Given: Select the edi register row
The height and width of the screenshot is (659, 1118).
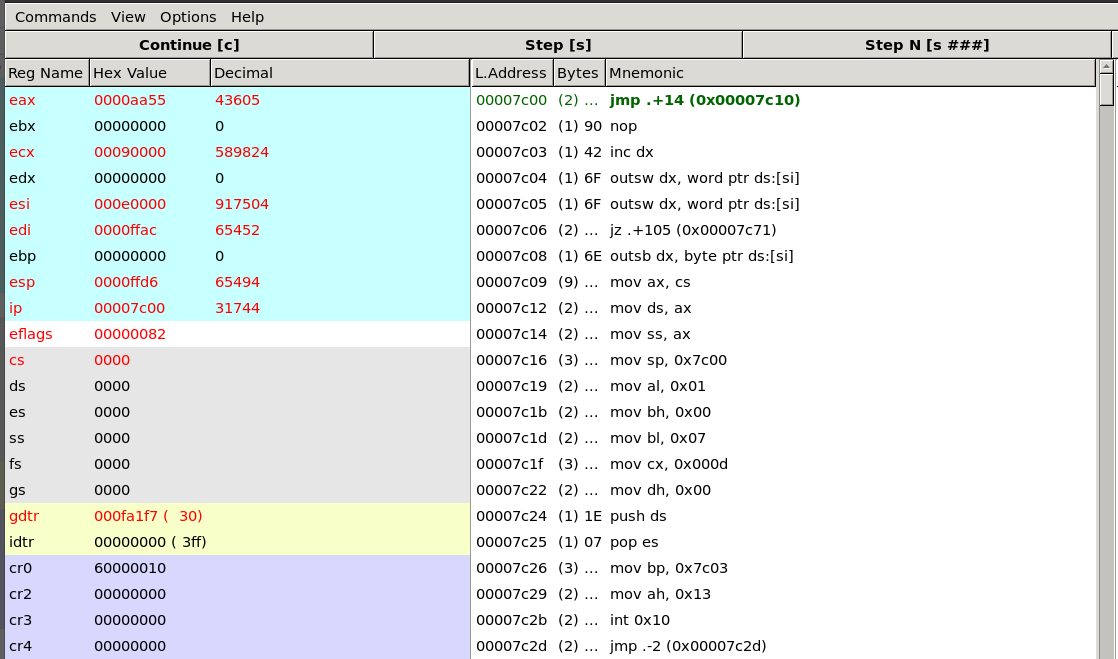Looking at the screenshot, I should [237, 230].
